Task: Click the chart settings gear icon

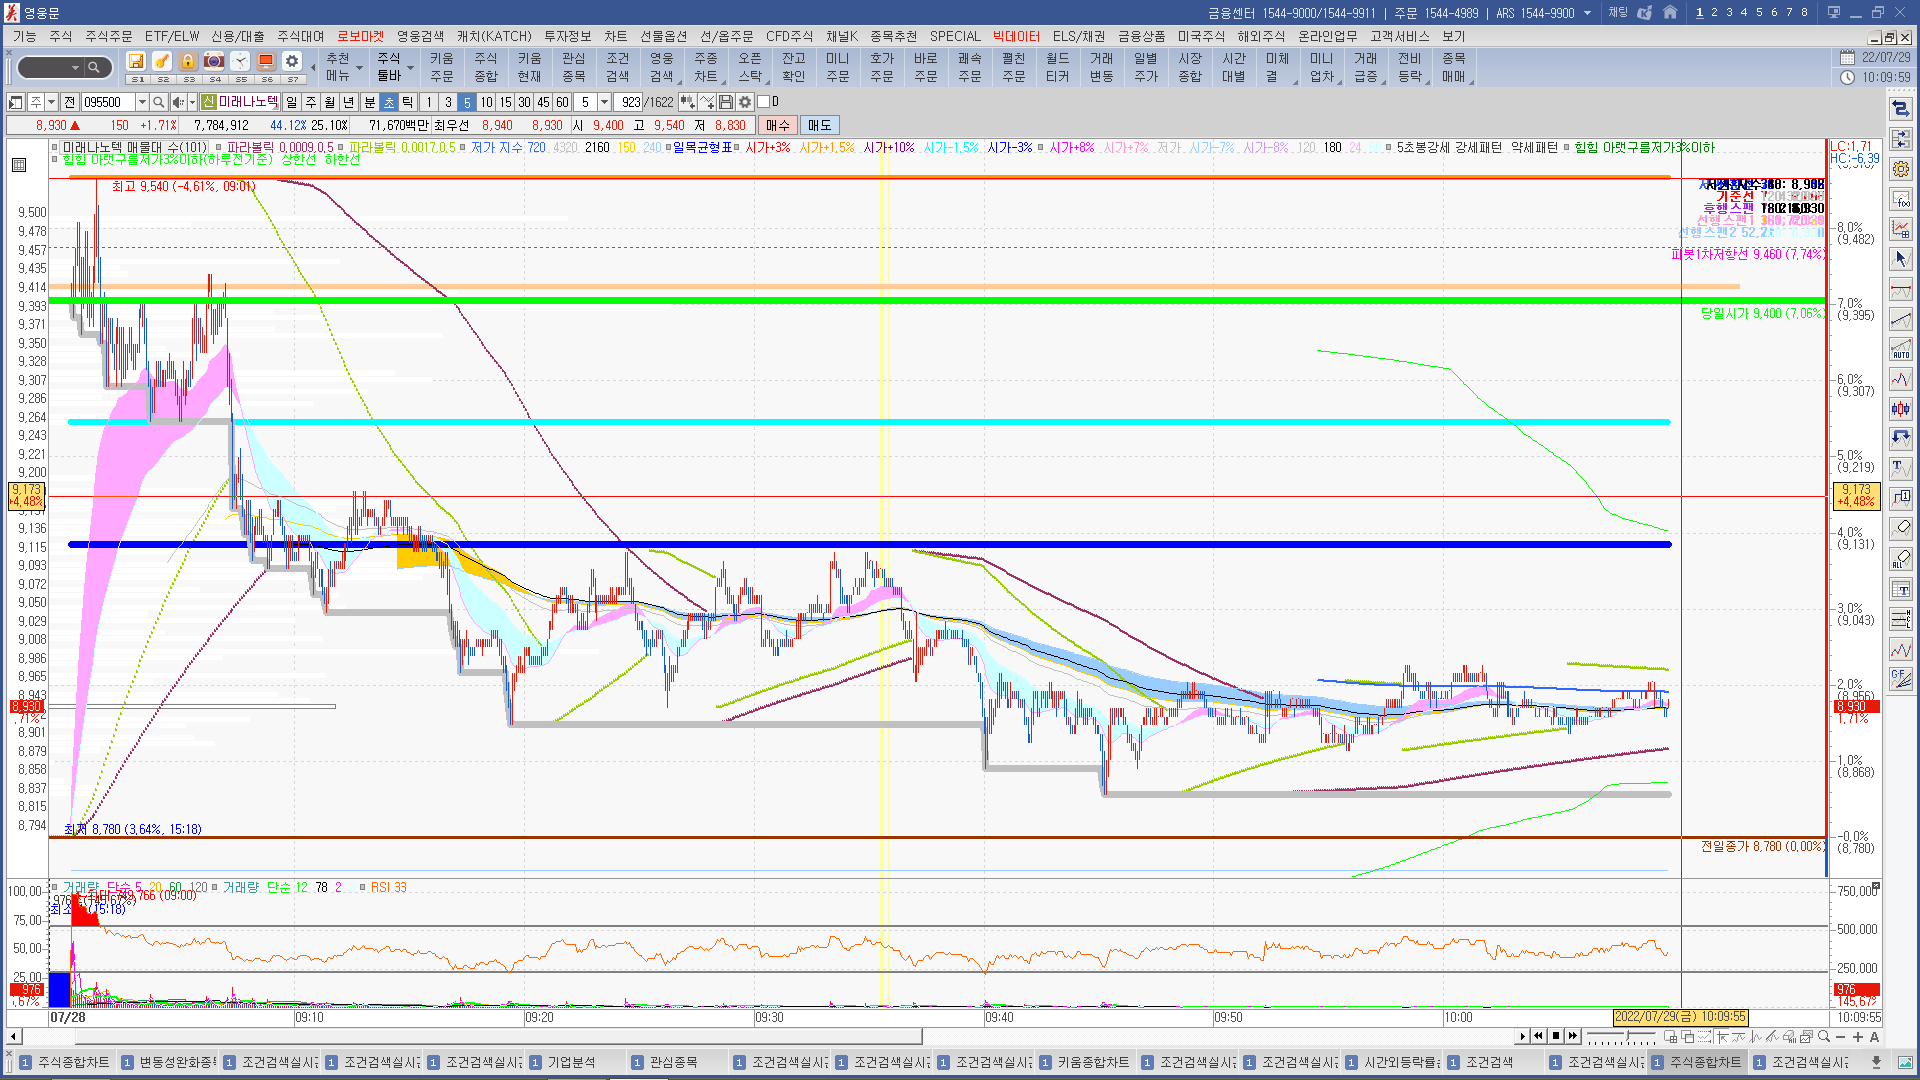Action: pyautogui.click(x=745, y=102)
